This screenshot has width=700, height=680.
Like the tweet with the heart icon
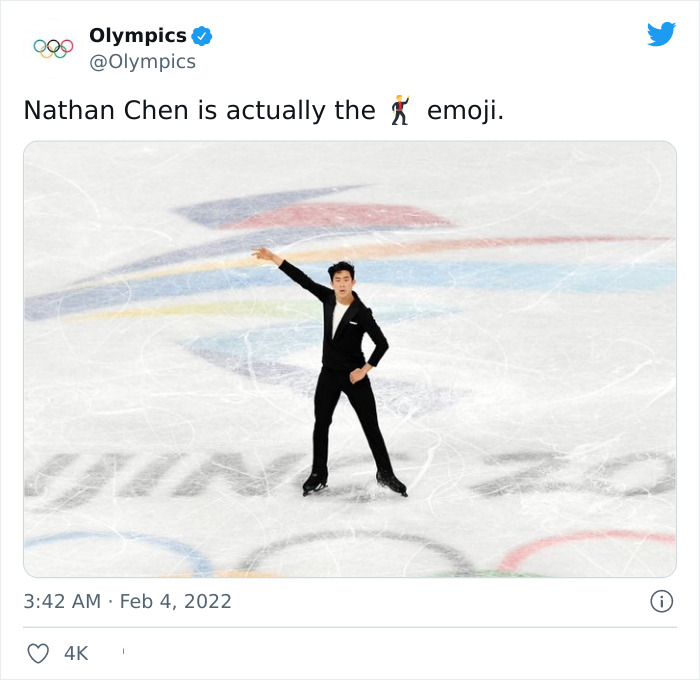click(38, 653)
